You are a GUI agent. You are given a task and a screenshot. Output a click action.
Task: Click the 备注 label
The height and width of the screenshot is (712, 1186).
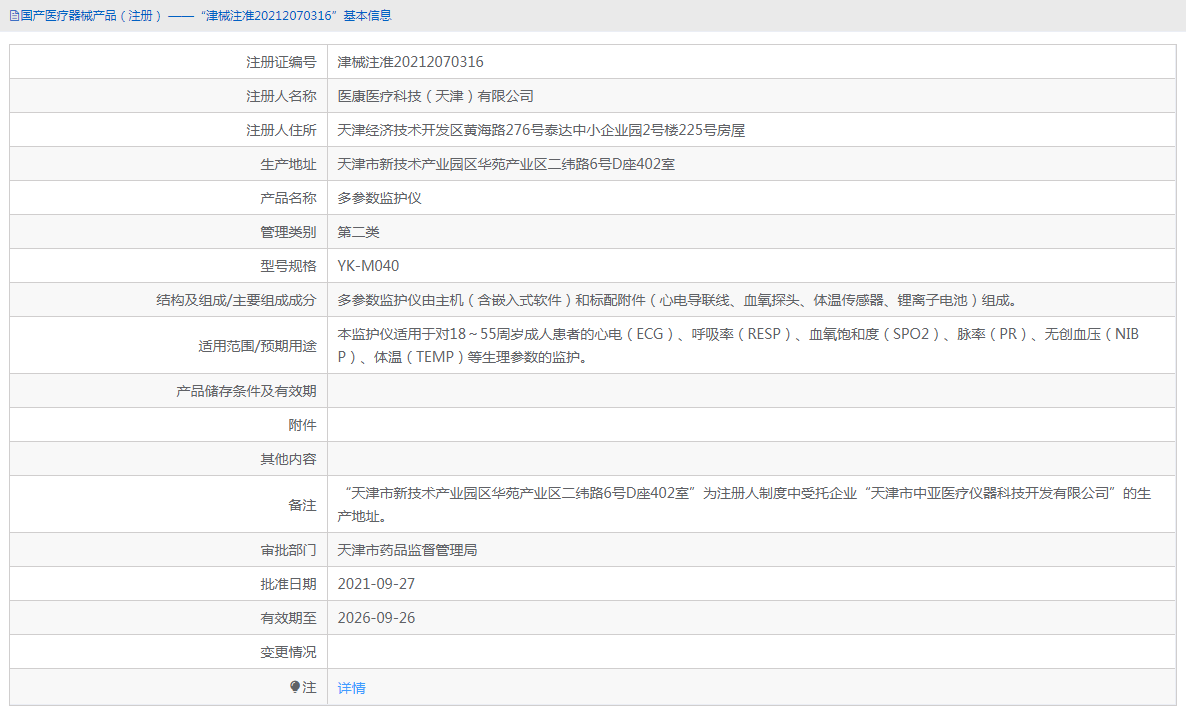303,505
